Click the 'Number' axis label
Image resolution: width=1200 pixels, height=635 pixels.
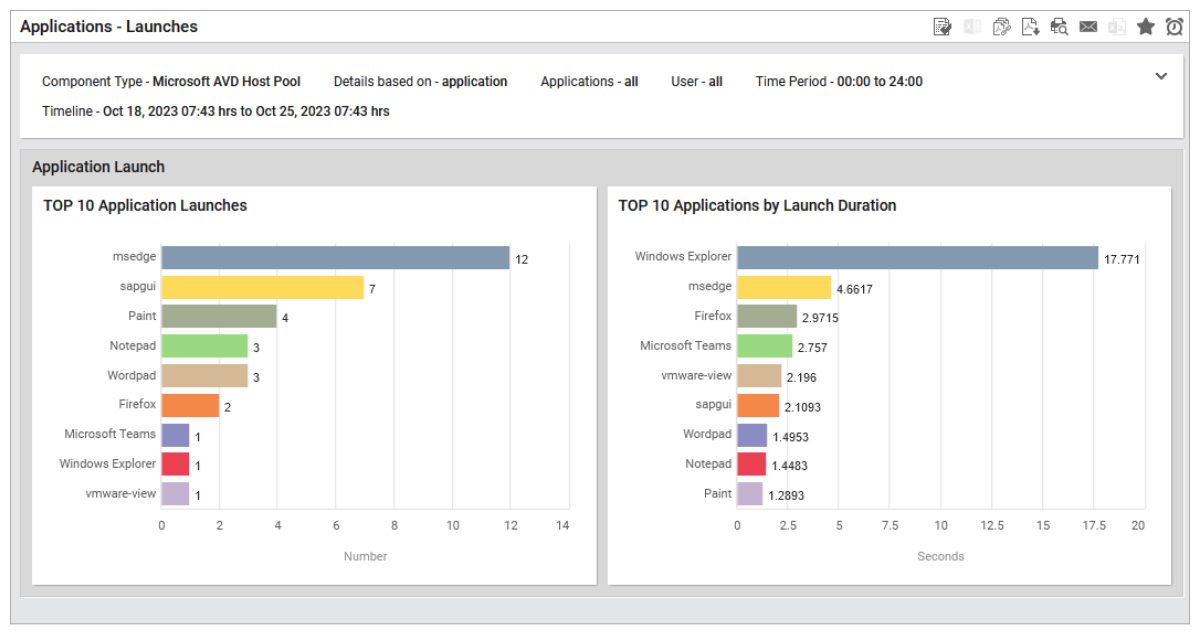pos(366,556)
